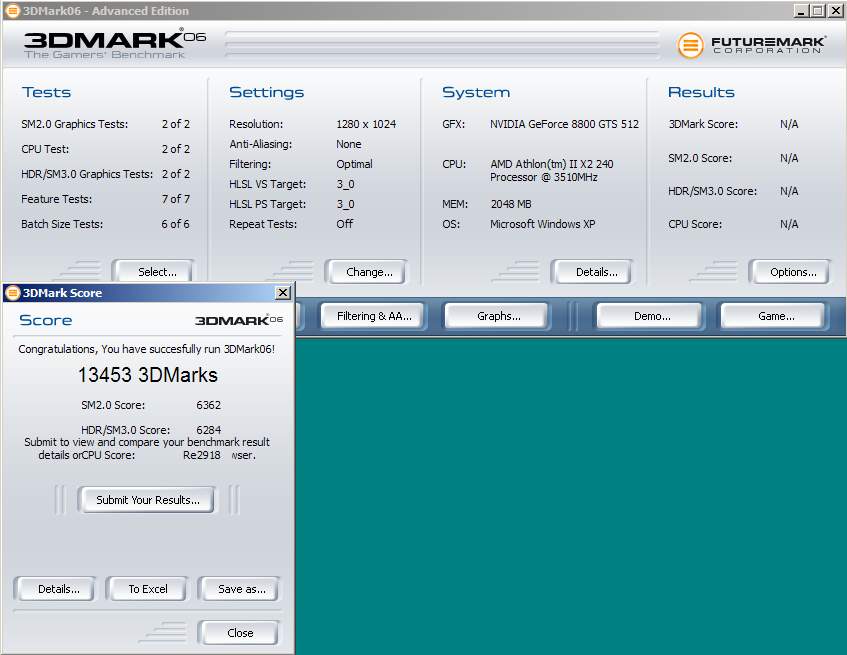
Task: Close the 3DMark06 main window
Action: click(835, 10)
